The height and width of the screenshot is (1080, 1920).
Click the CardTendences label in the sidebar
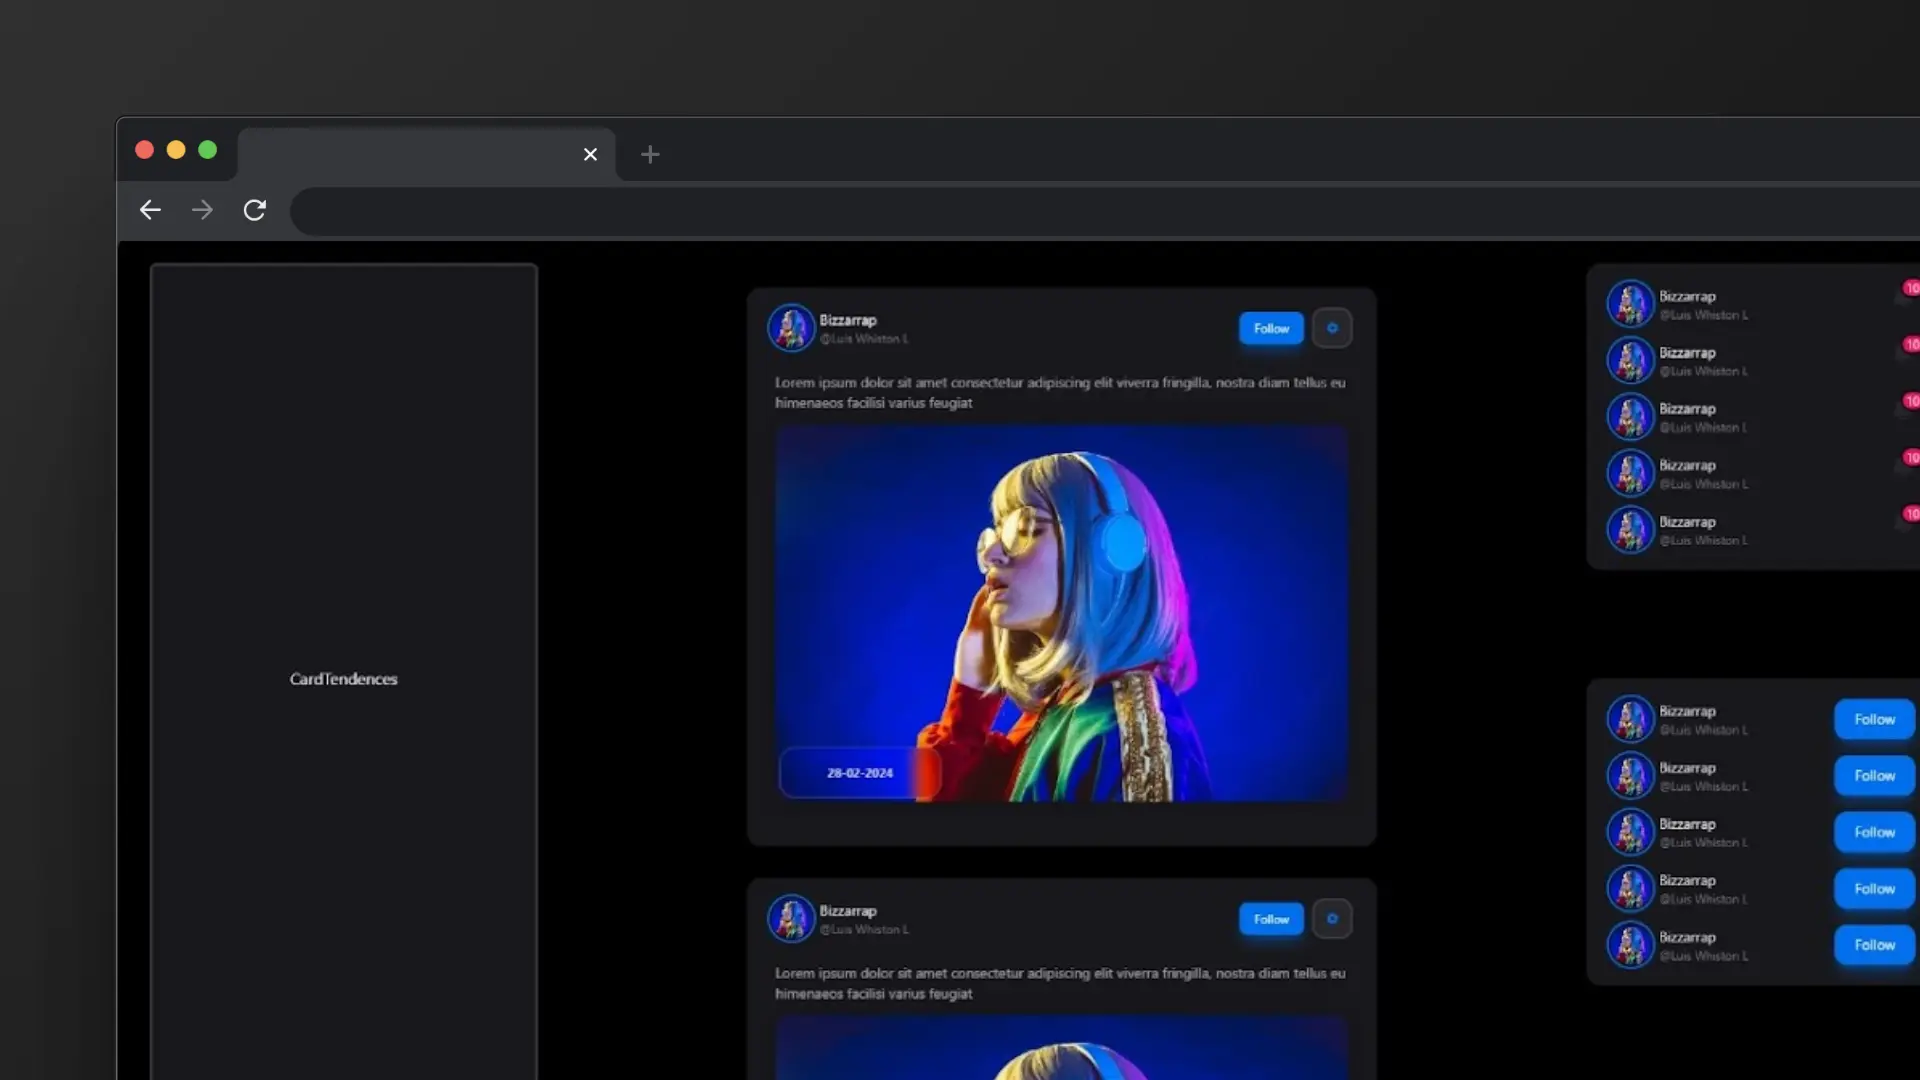coord(343,678)
